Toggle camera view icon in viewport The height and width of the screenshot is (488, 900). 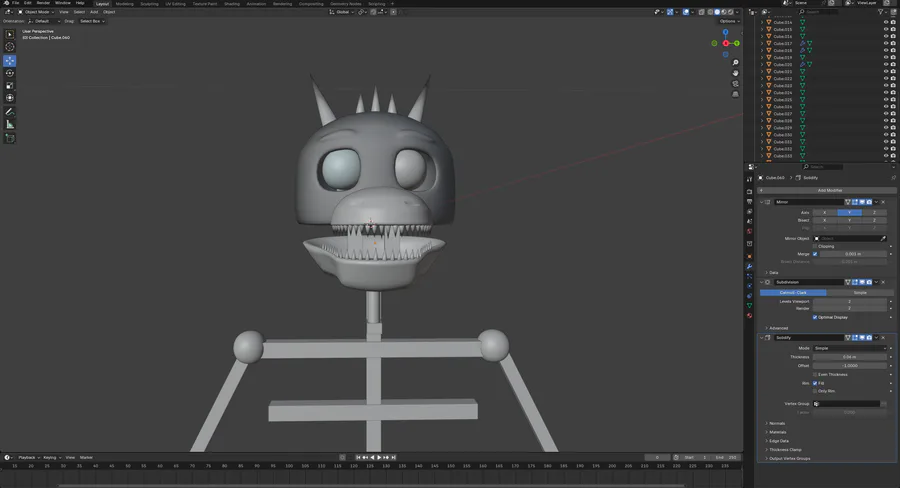coord(735,84)
